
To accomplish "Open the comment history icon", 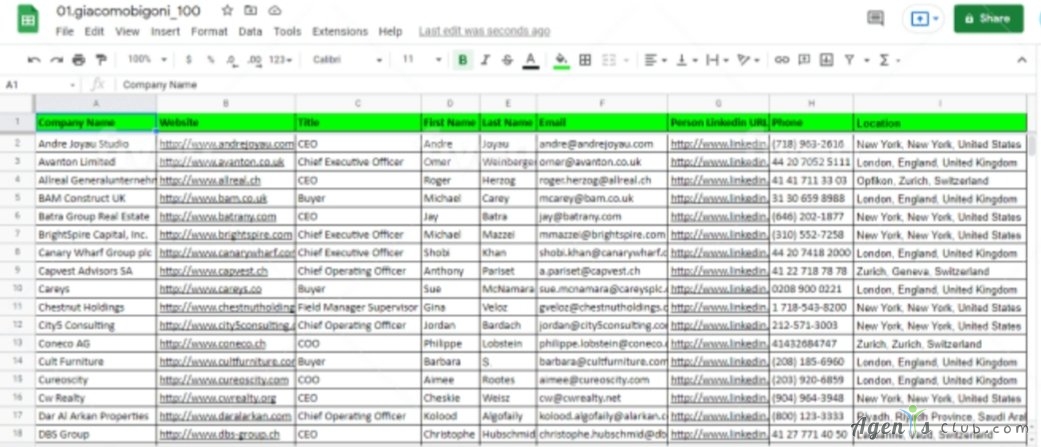I will point(876,19).
